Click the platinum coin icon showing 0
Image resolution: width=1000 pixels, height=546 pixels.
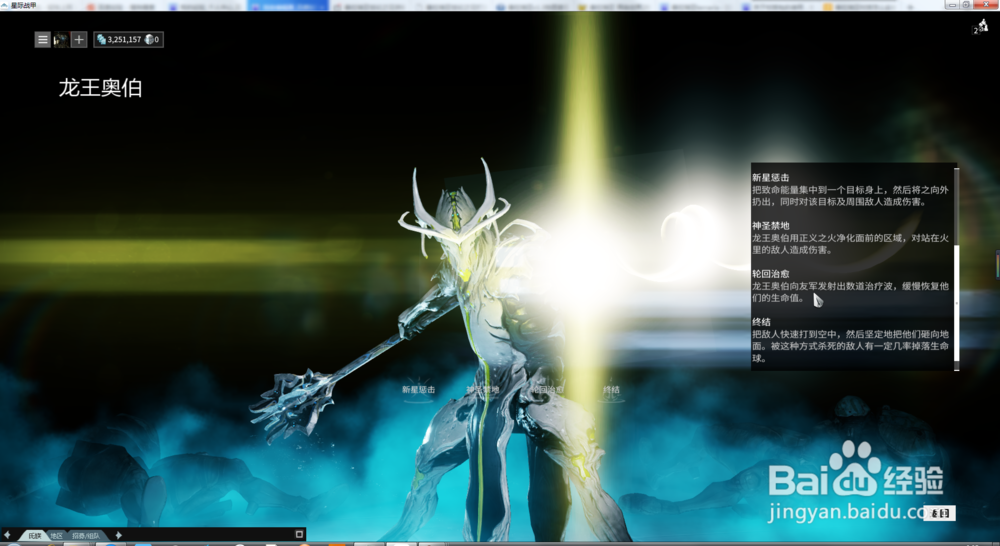tap(149, 40)
